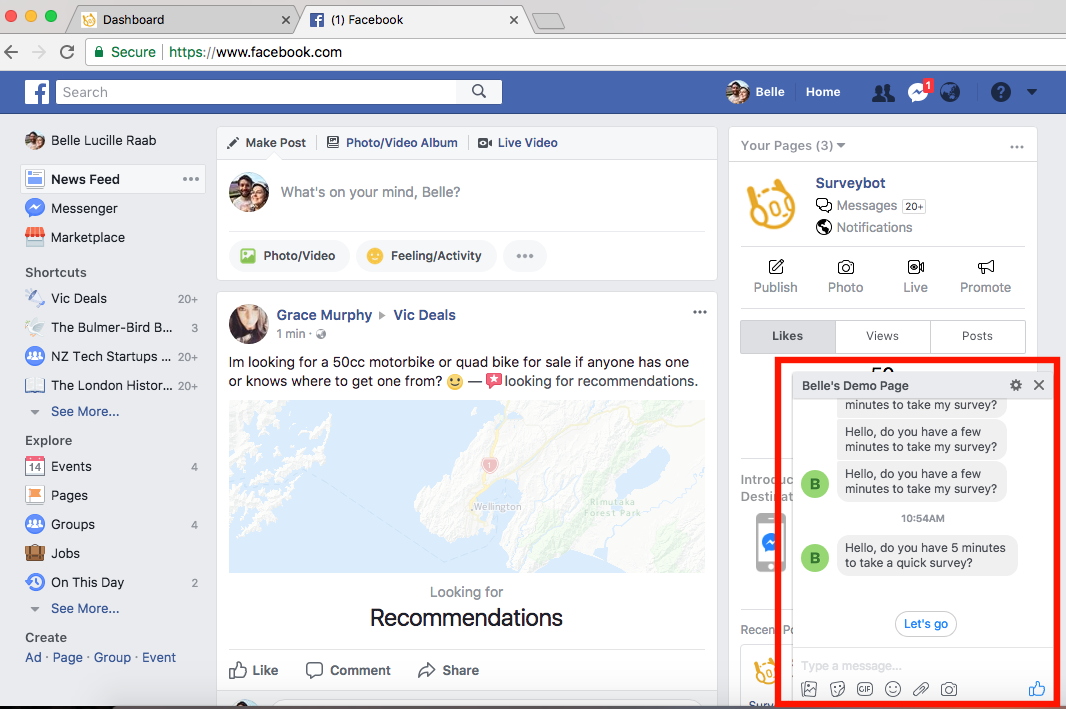
Task: Open the globe Notifications icon
Action: click(950, 92)
